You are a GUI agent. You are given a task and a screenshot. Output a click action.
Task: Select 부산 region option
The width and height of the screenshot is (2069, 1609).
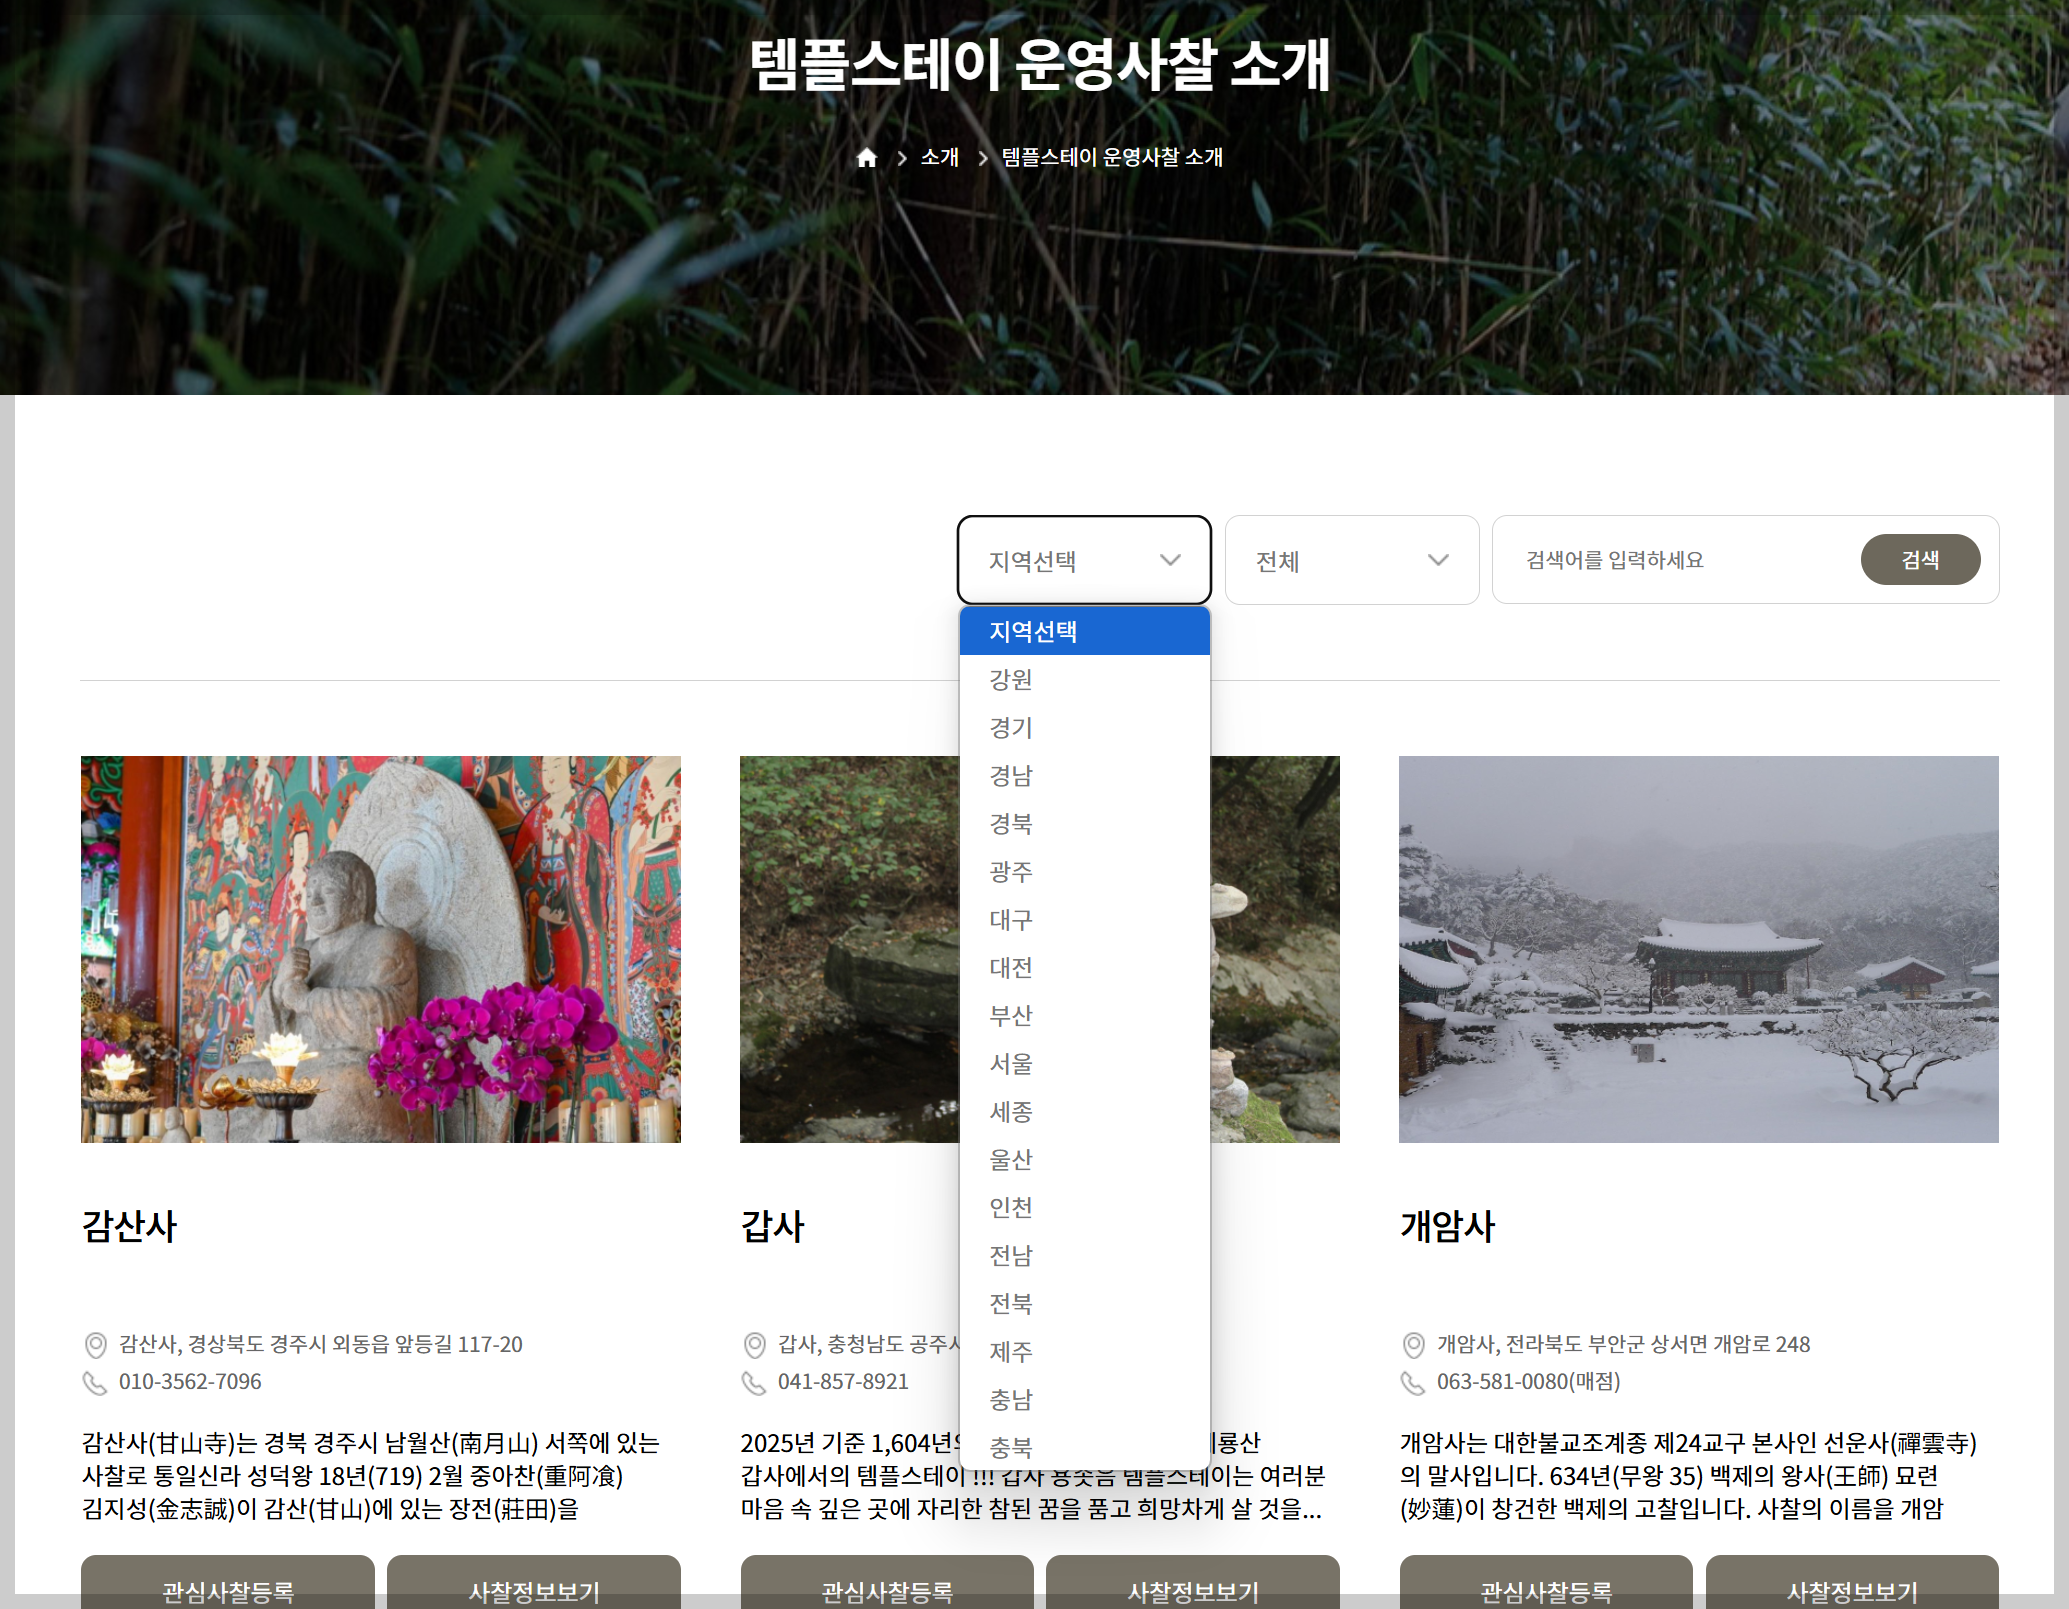[1011, 1016]
